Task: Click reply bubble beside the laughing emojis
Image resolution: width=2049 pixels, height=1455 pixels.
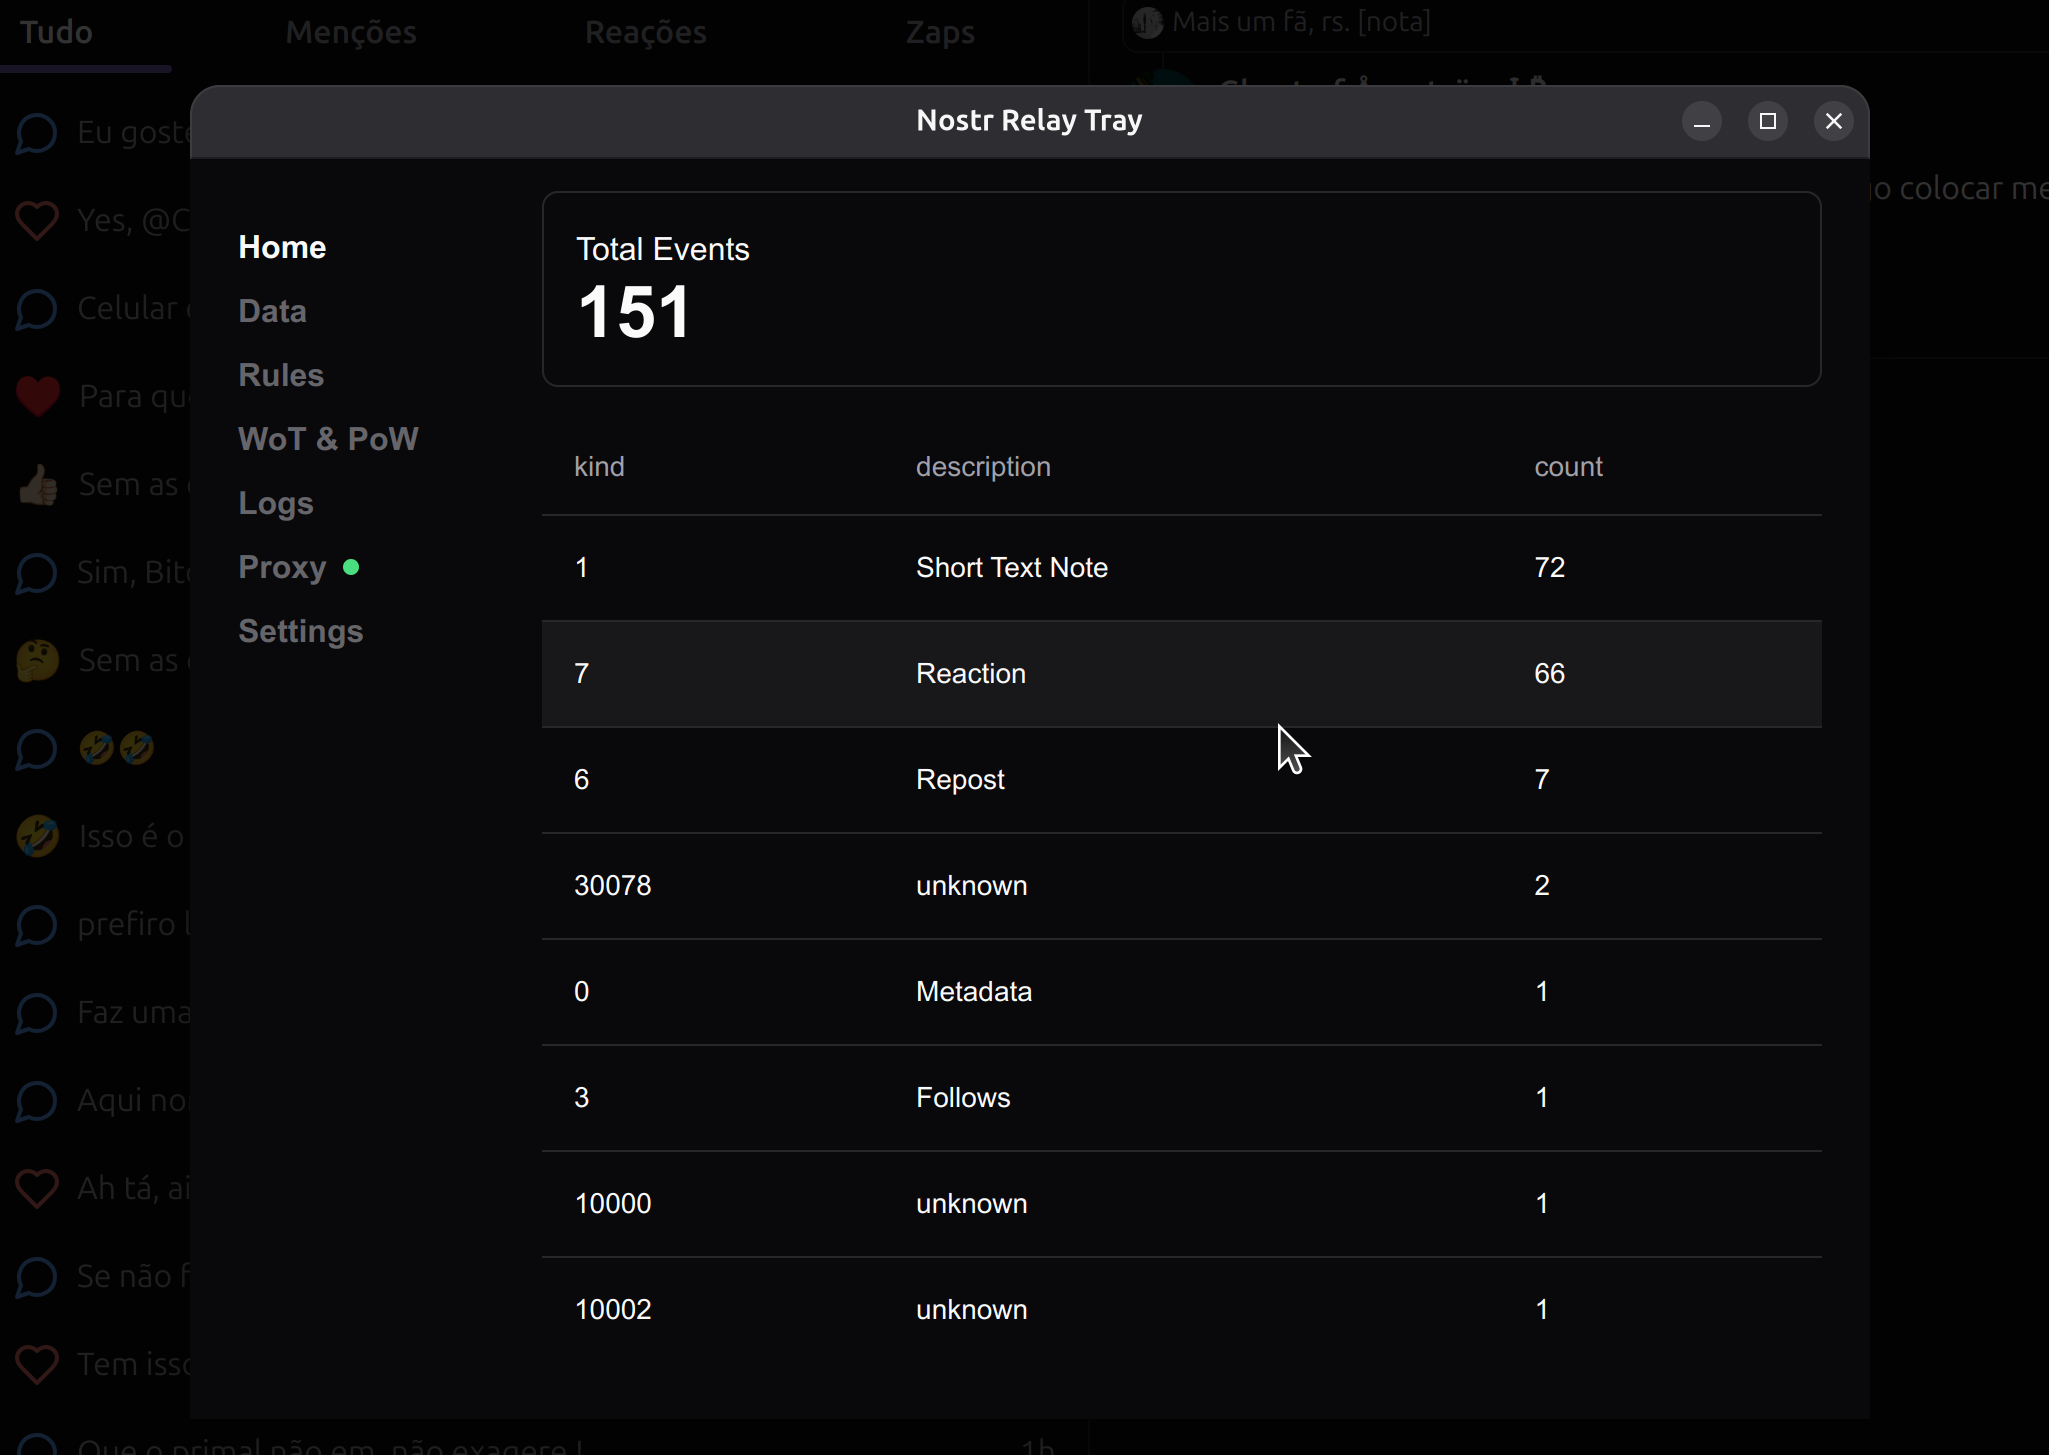Action: [x=36, y=749]
